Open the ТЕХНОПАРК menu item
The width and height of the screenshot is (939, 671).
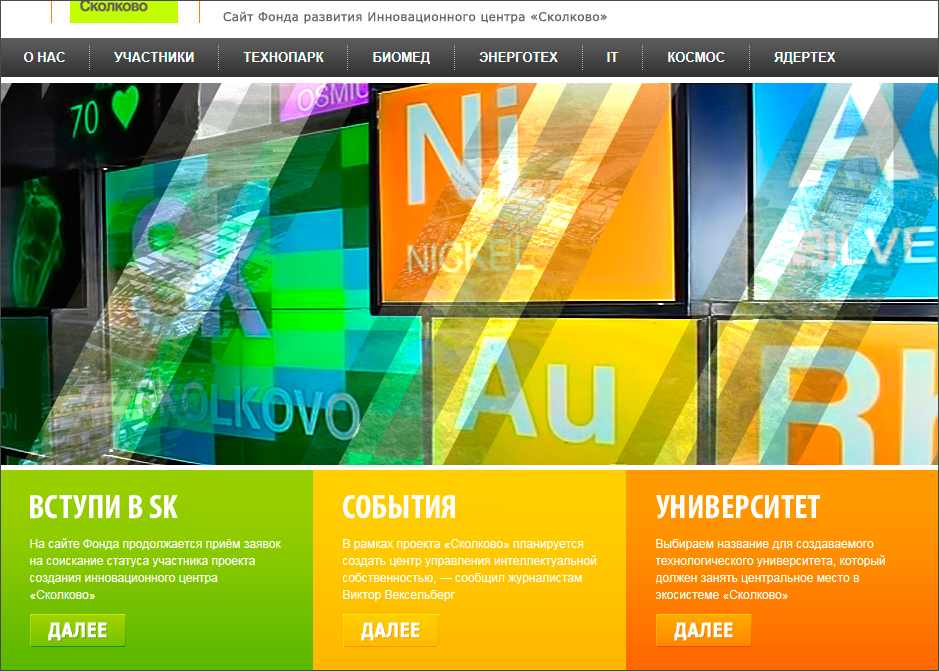283,58
